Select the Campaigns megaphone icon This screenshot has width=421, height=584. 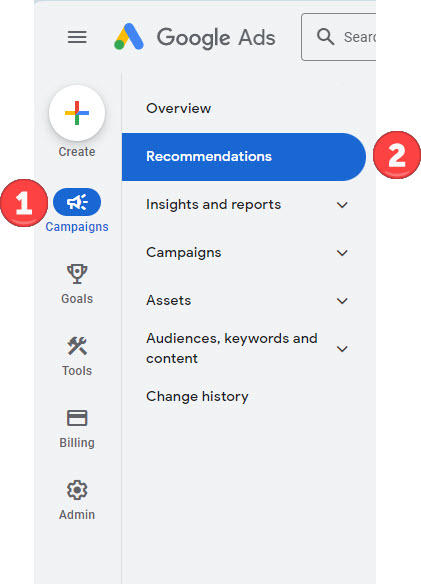pos(77,202)
